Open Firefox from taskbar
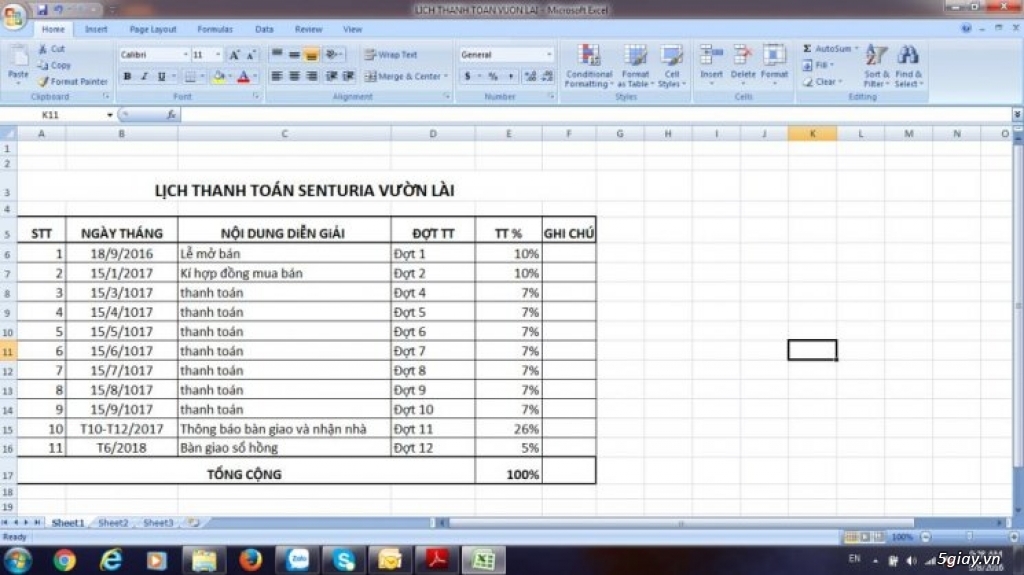Image resolution: width=1024 pixels, height=575 pixels. click(x=251, y=560)
